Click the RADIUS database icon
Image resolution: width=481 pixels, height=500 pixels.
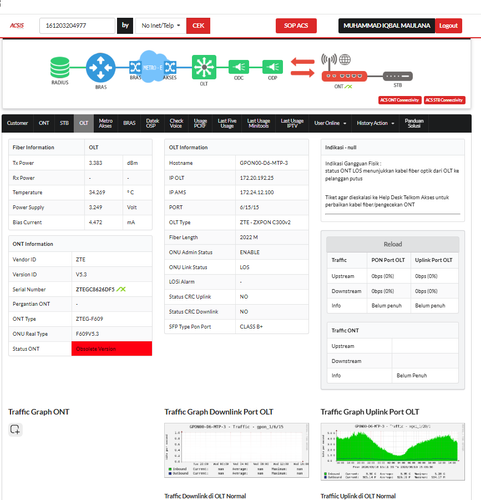coord(60,67)
